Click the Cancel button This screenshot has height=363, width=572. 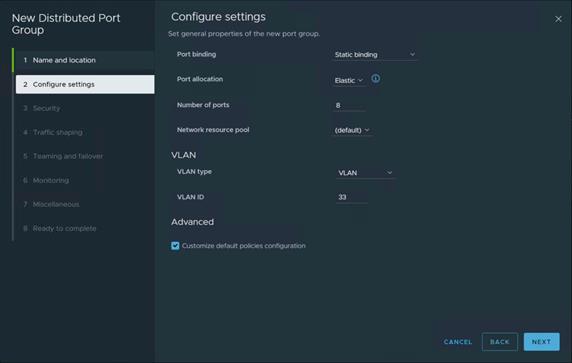coord(458,342)
